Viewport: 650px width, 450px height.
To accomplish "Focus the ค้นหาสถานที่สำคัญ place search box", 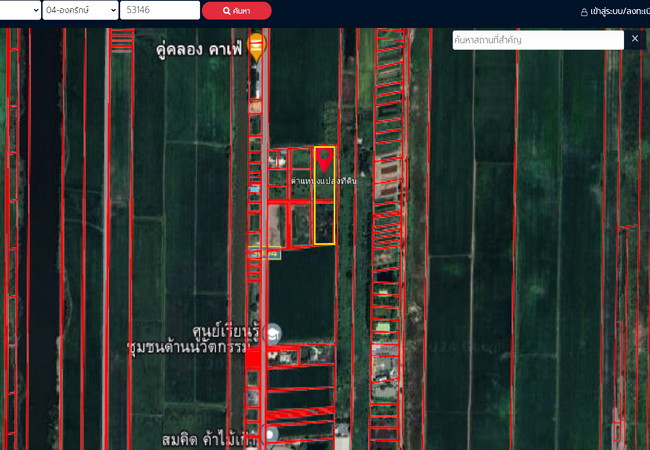I will point(538,40).
